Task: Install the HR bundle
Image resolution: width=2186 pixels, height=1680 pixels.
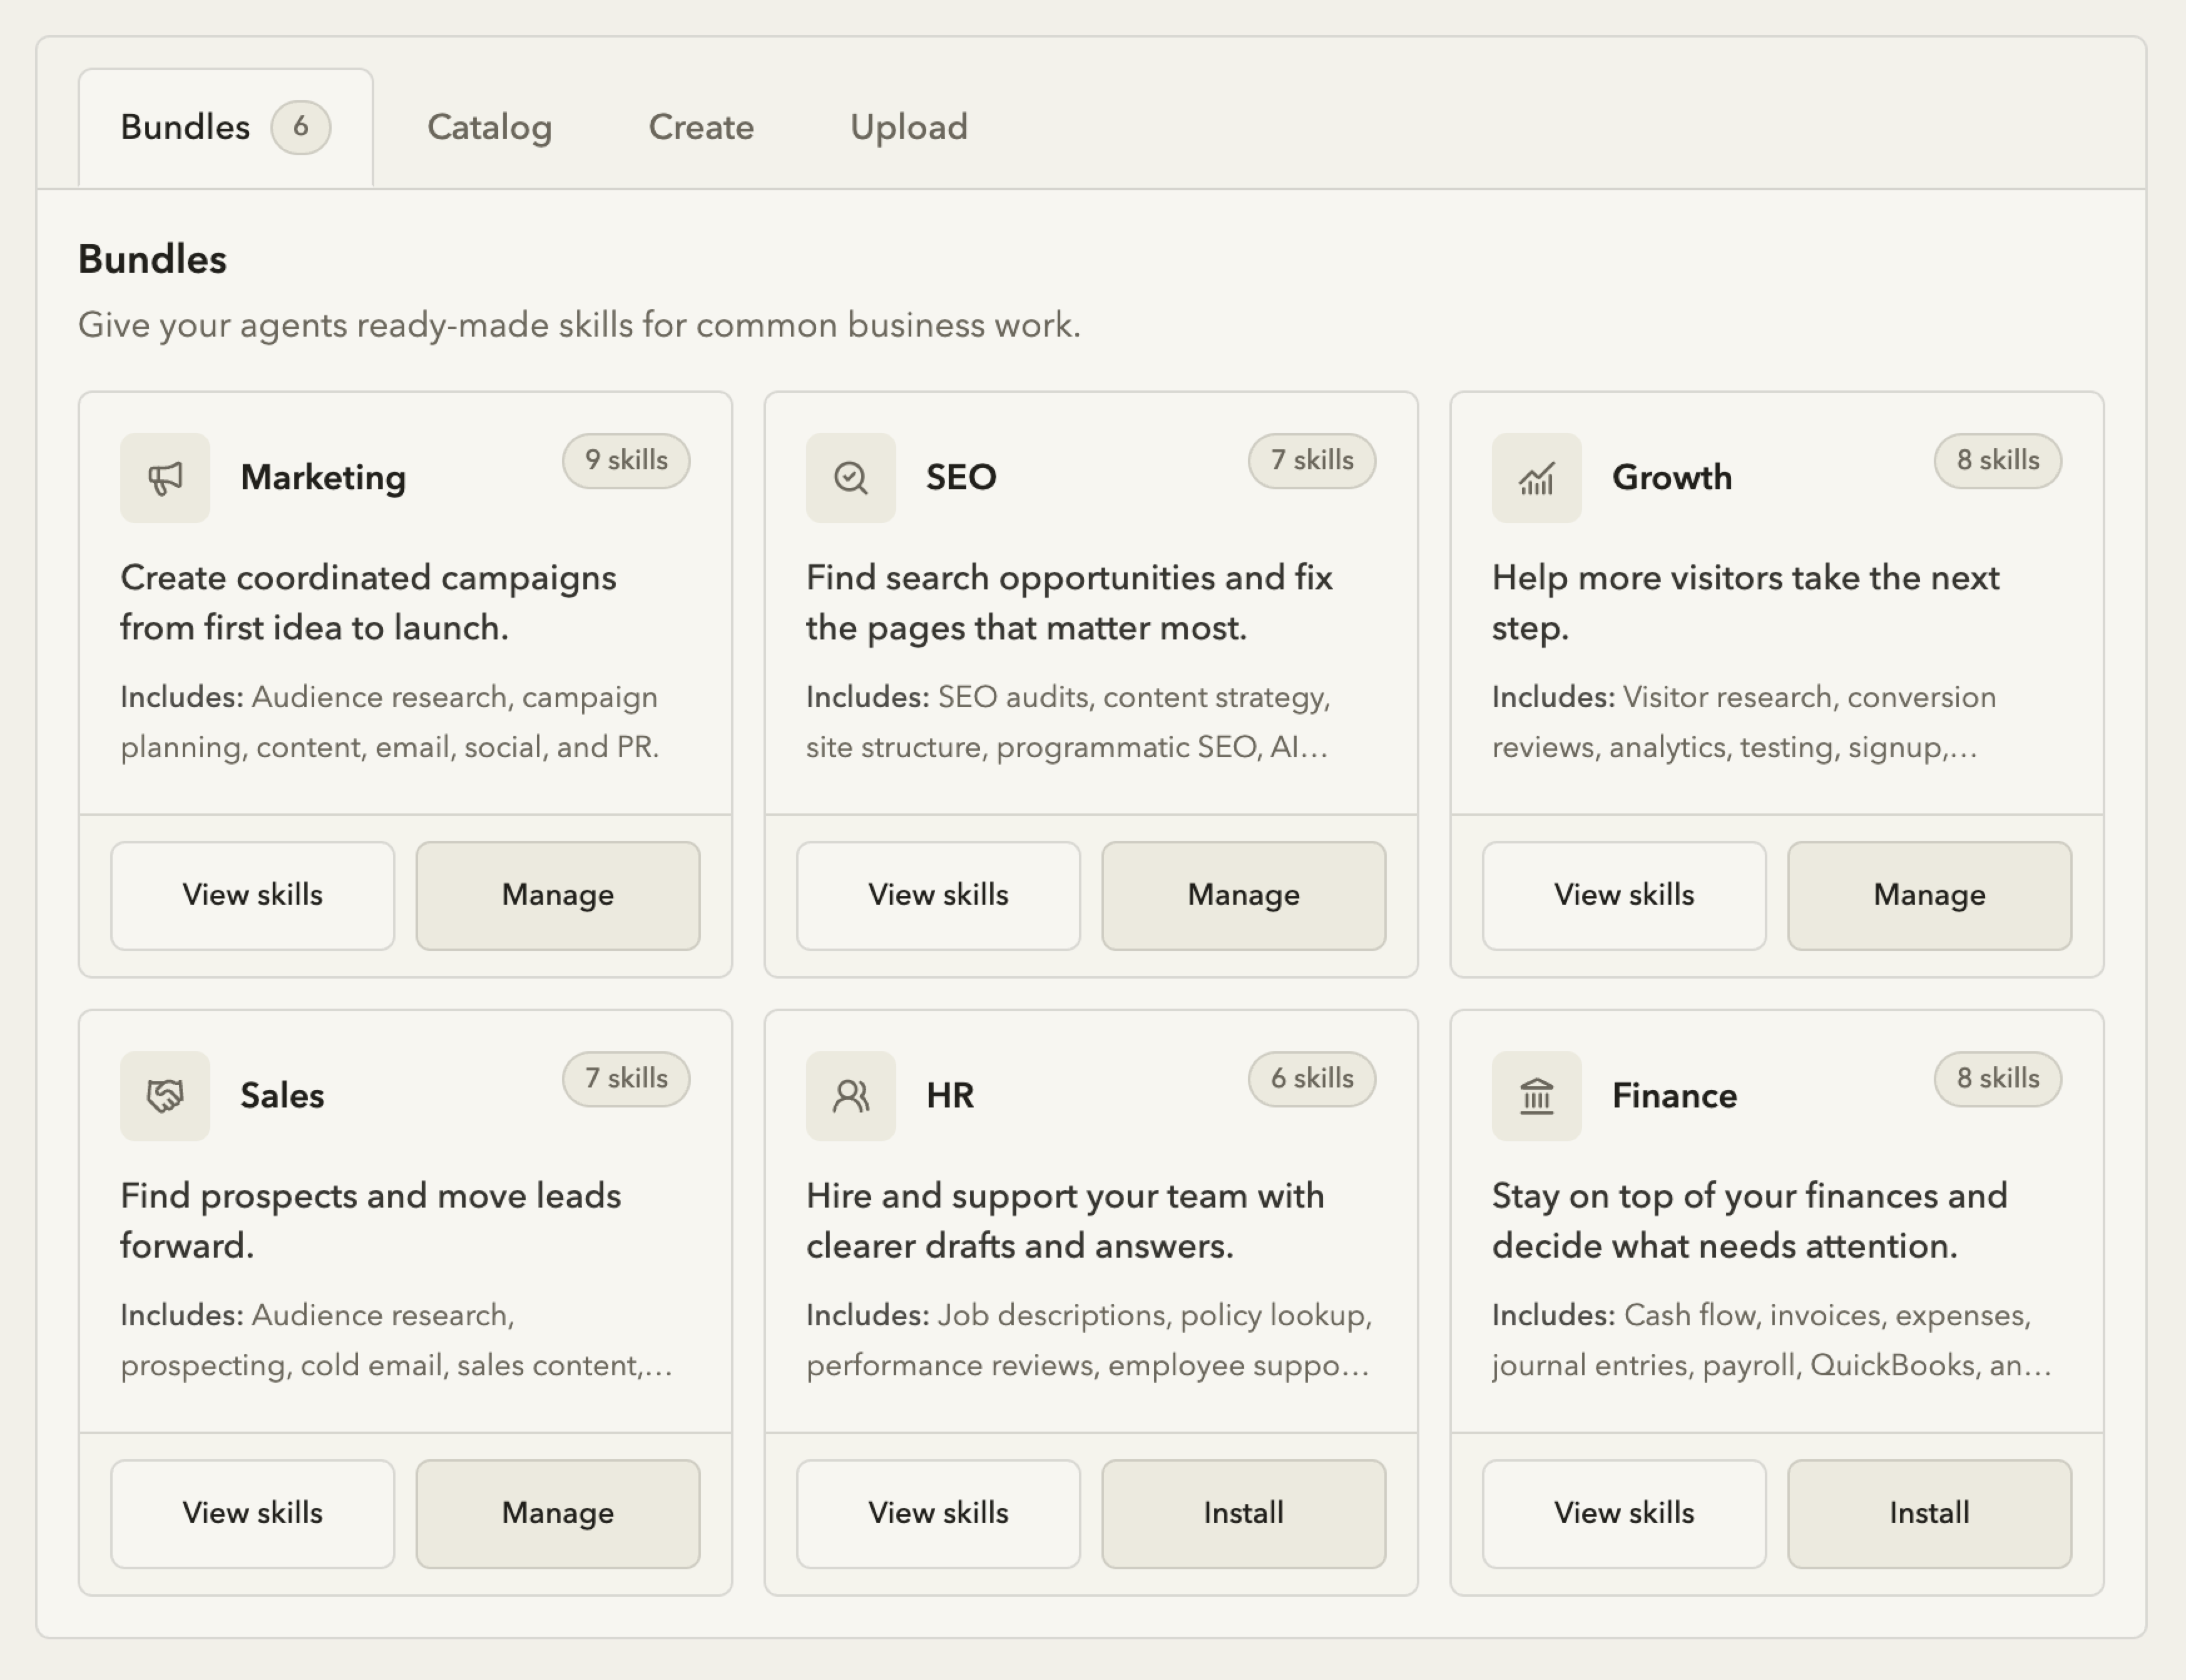Action: click(x=1244, y=1513)
